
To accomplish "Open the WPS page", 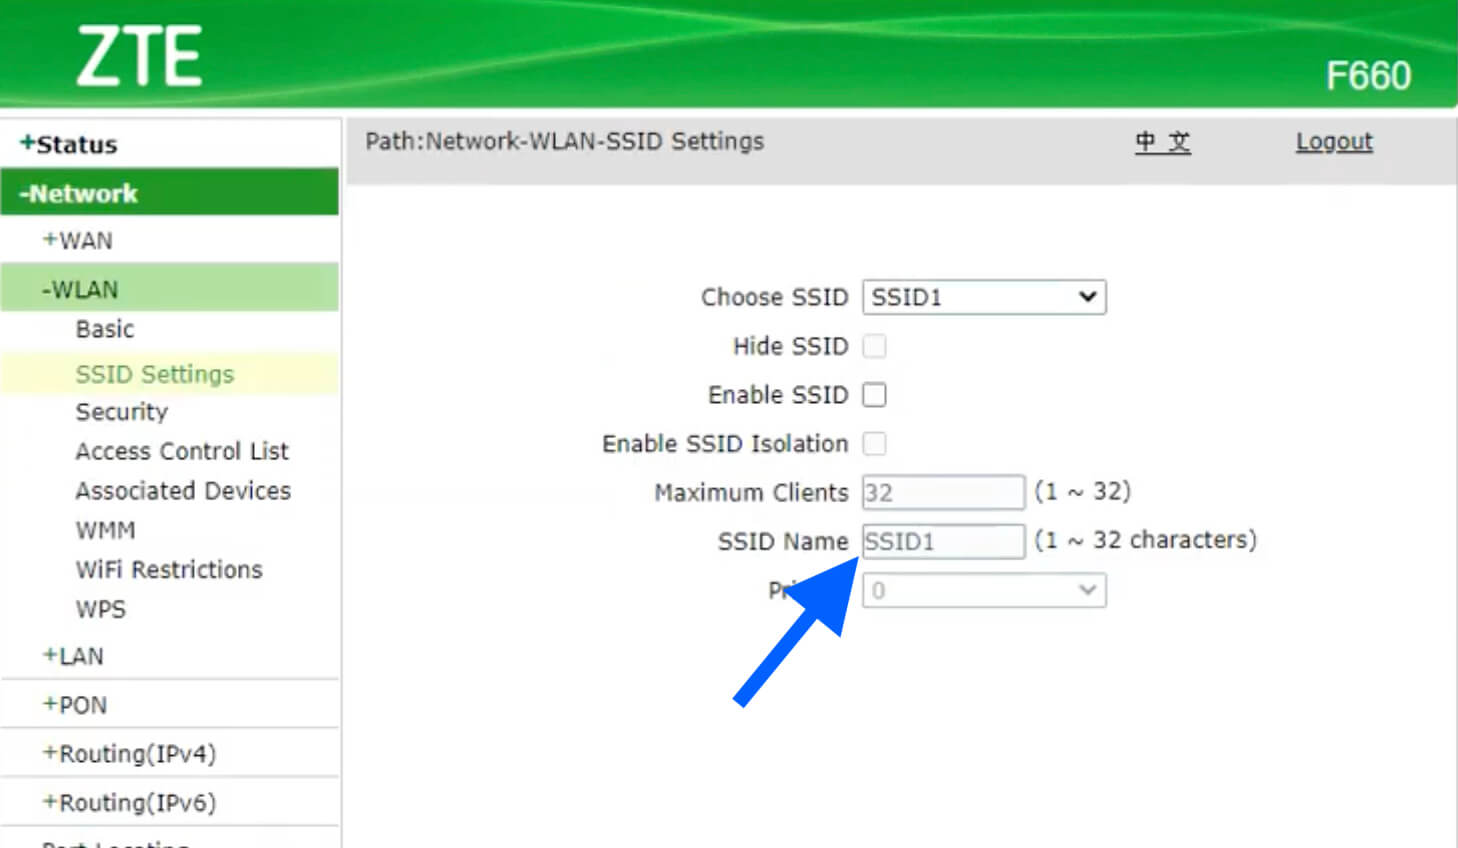I will [100, 609].
